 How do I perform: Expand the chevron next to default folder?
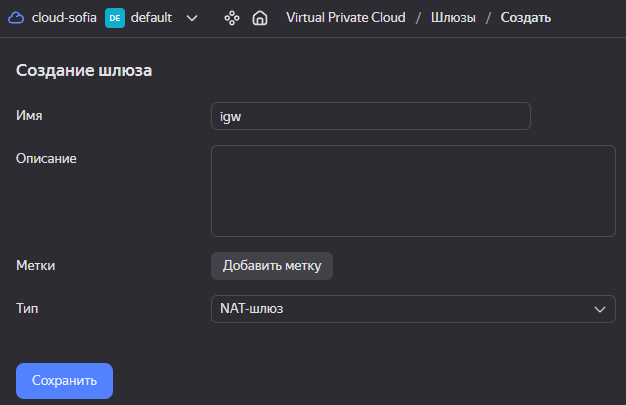click(x=192, y=18)
